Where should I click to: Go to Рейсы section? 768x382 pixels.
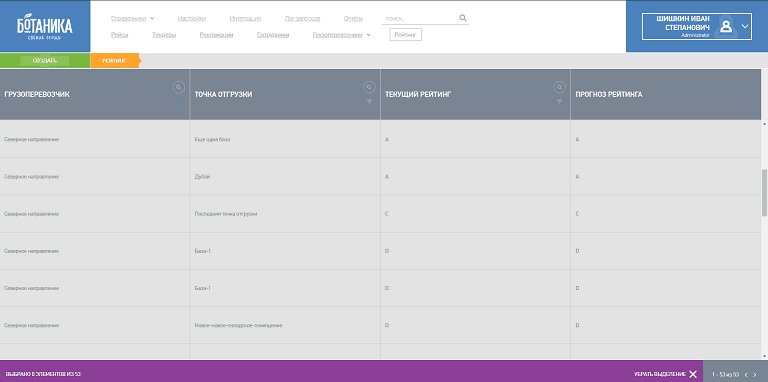point(120,35)
